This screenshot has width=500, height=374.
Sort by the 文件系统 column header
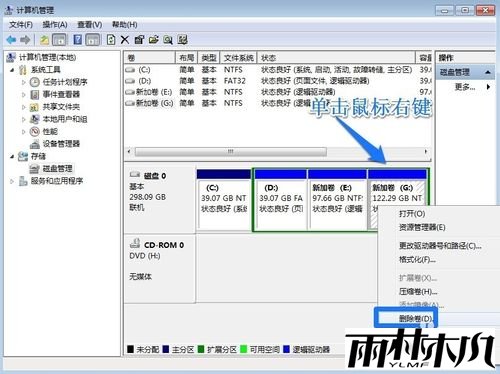pos(239,58)
